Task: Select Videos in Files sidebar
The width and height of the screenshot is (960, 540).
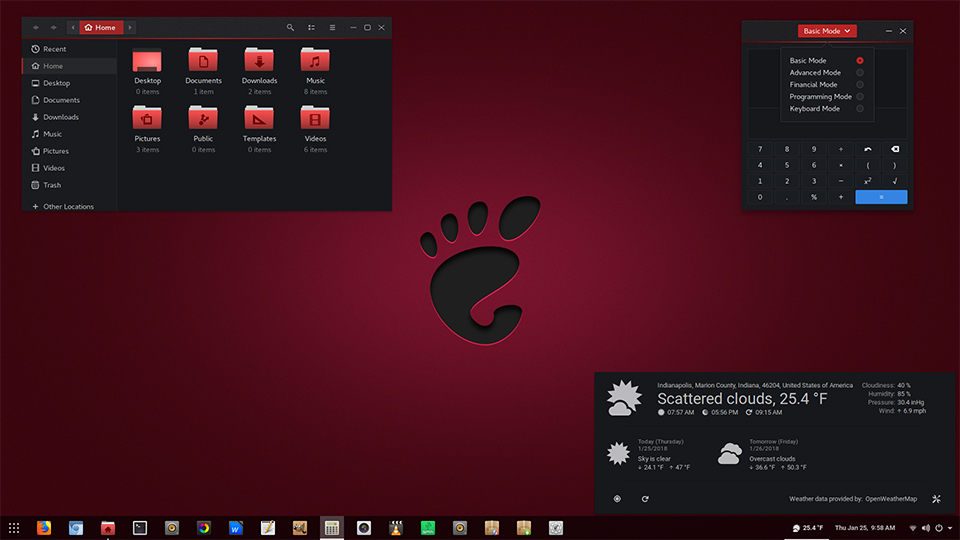Action: click(x=69, y=168)
